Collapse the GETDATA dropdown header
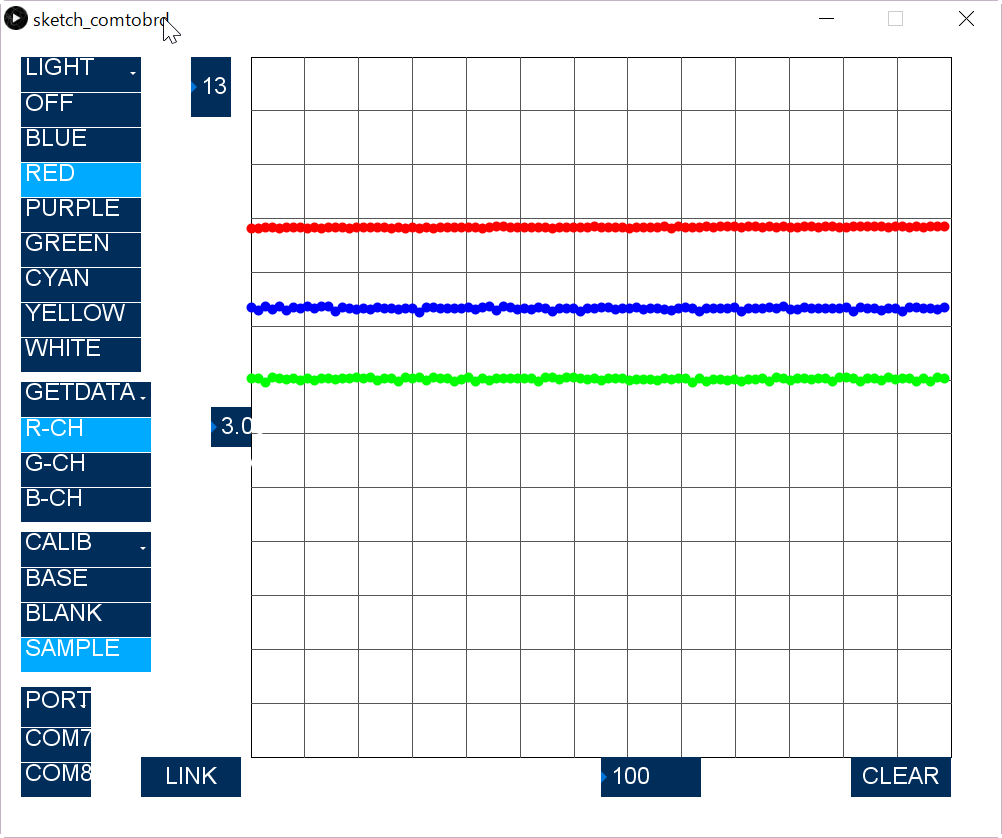The width and height of the screenshot is (1002, 838). pos(86,400)
